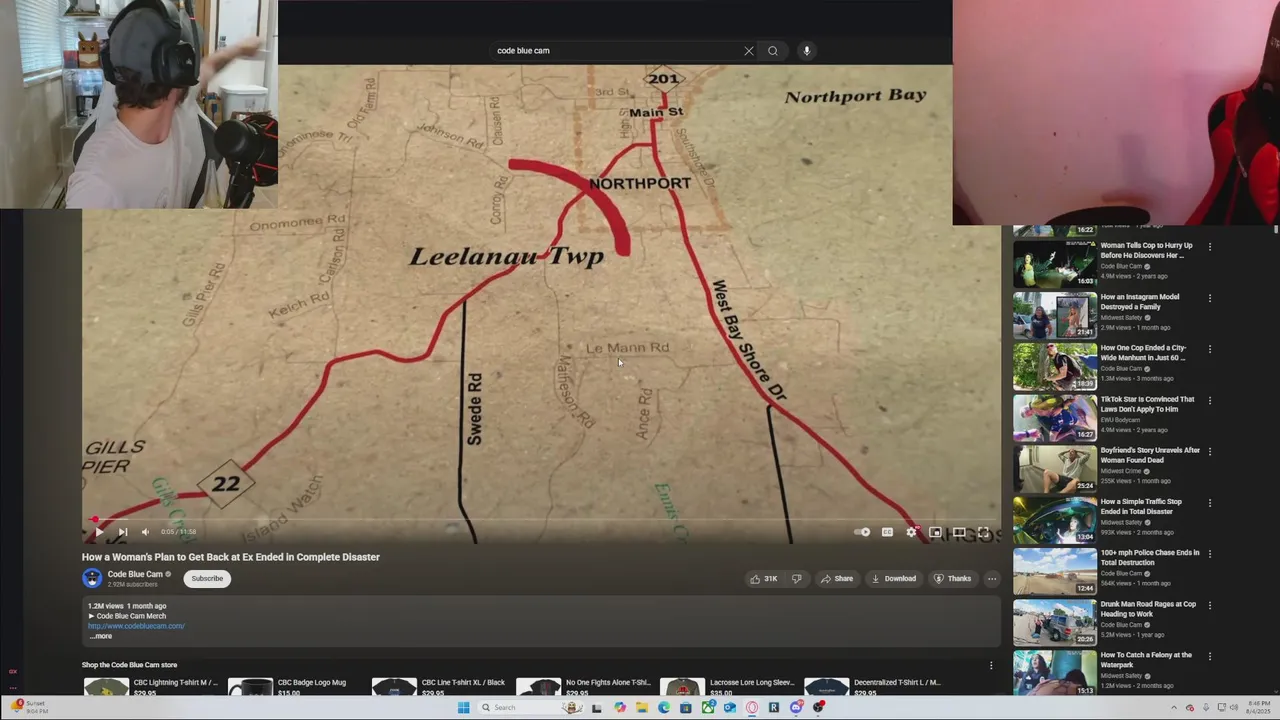Open options menu for Police Chase video

(x=1209, y=554)
